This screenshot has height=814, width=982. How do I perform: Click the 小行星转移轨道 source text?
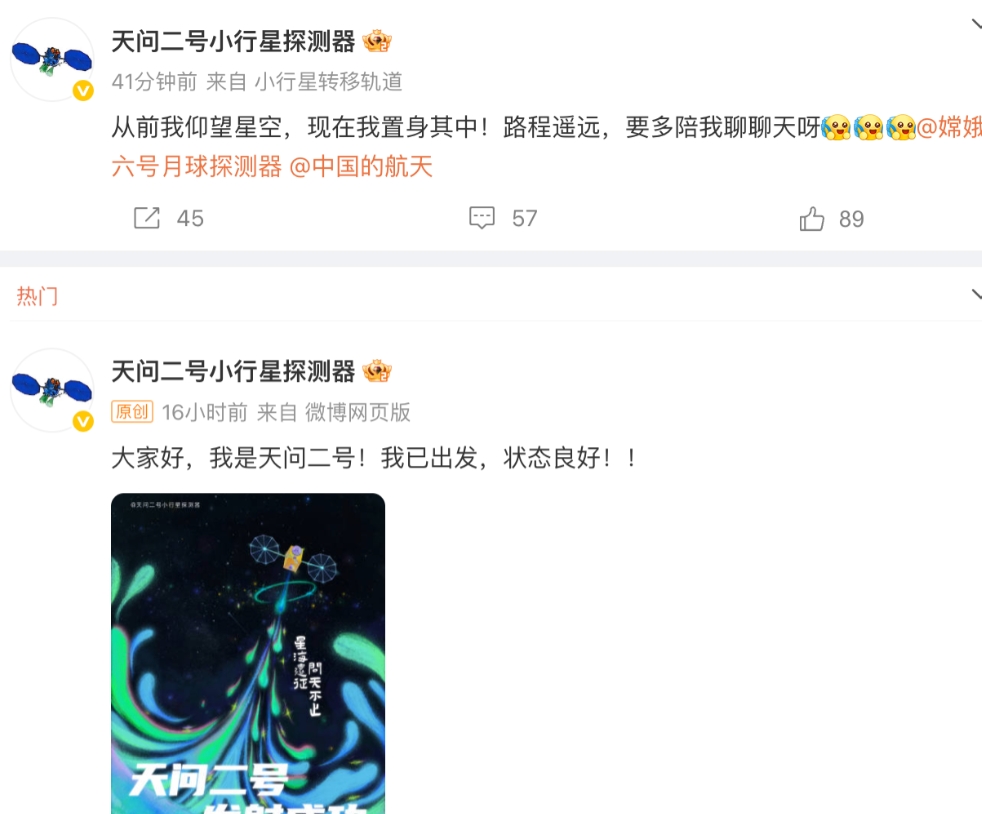click(328, 81)
